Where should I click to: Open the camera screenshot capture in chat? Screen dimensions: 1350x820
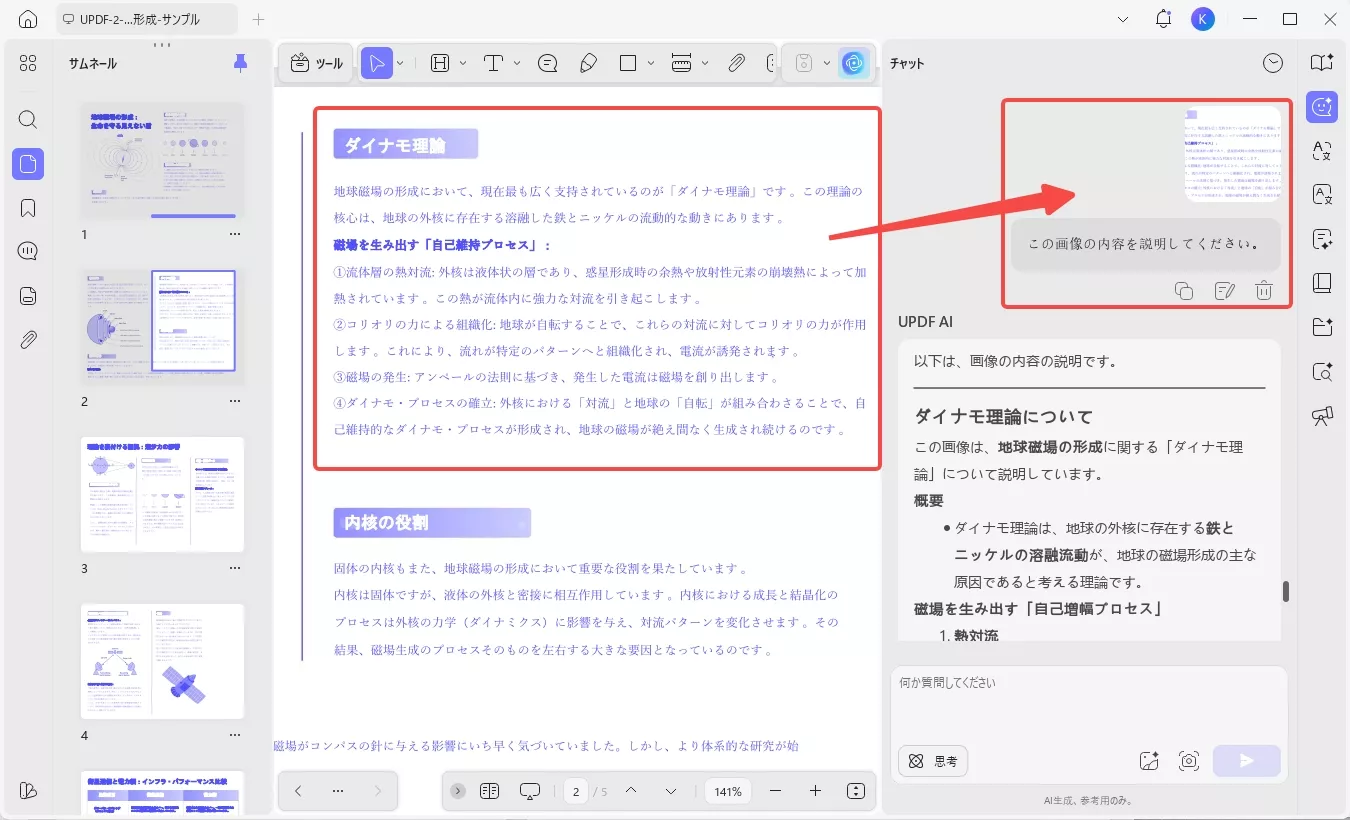(1189, 761)
